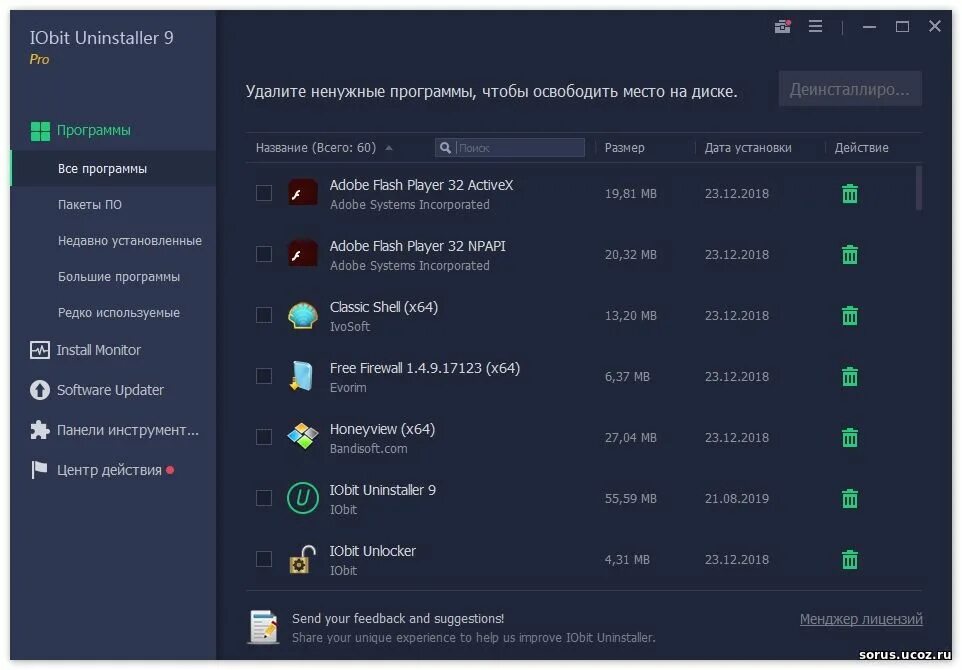Screen dimensions: 962x670
Task: Click the 55,59 MB size value
Action: 630,499
